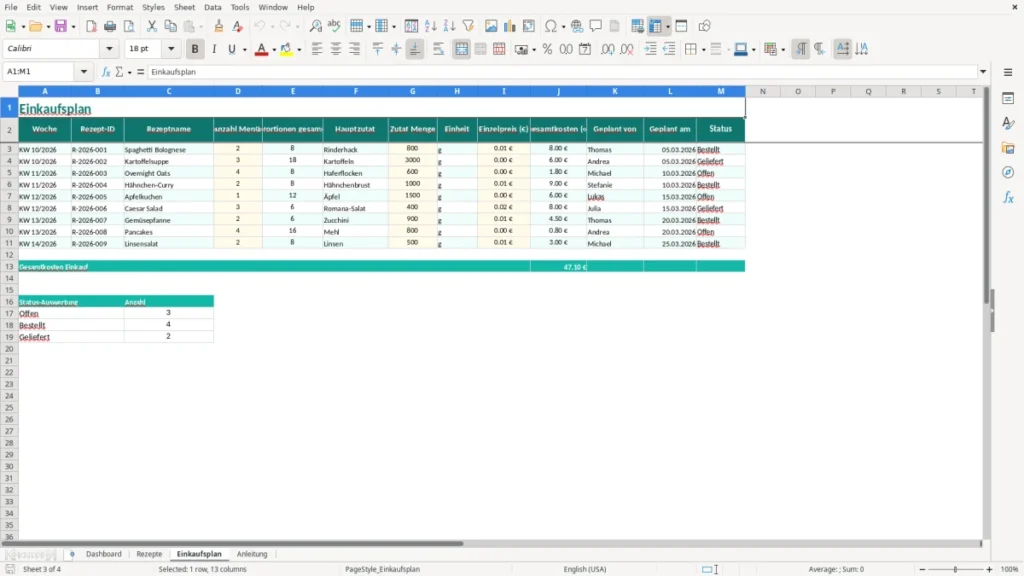Toggle Align Bottom vertical alignment
This screenshot has width=1024, height=576.
(415, 49)
